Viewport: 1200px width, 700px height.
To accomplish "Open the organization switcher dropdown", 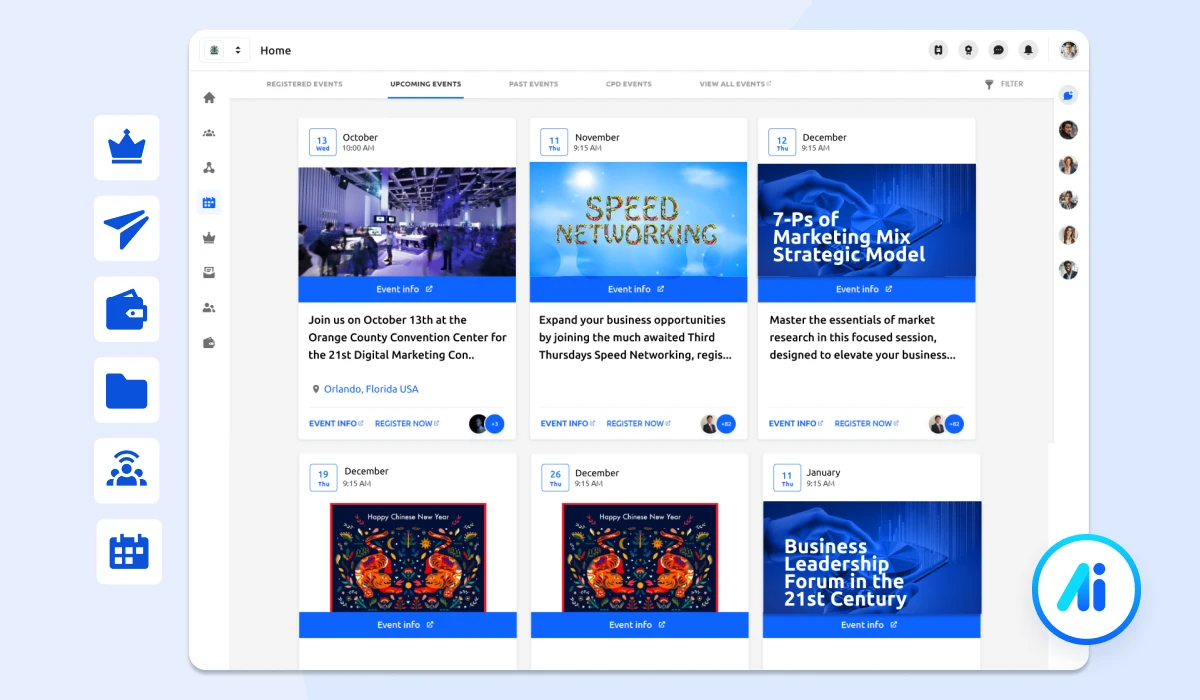I will coord(225,50).
